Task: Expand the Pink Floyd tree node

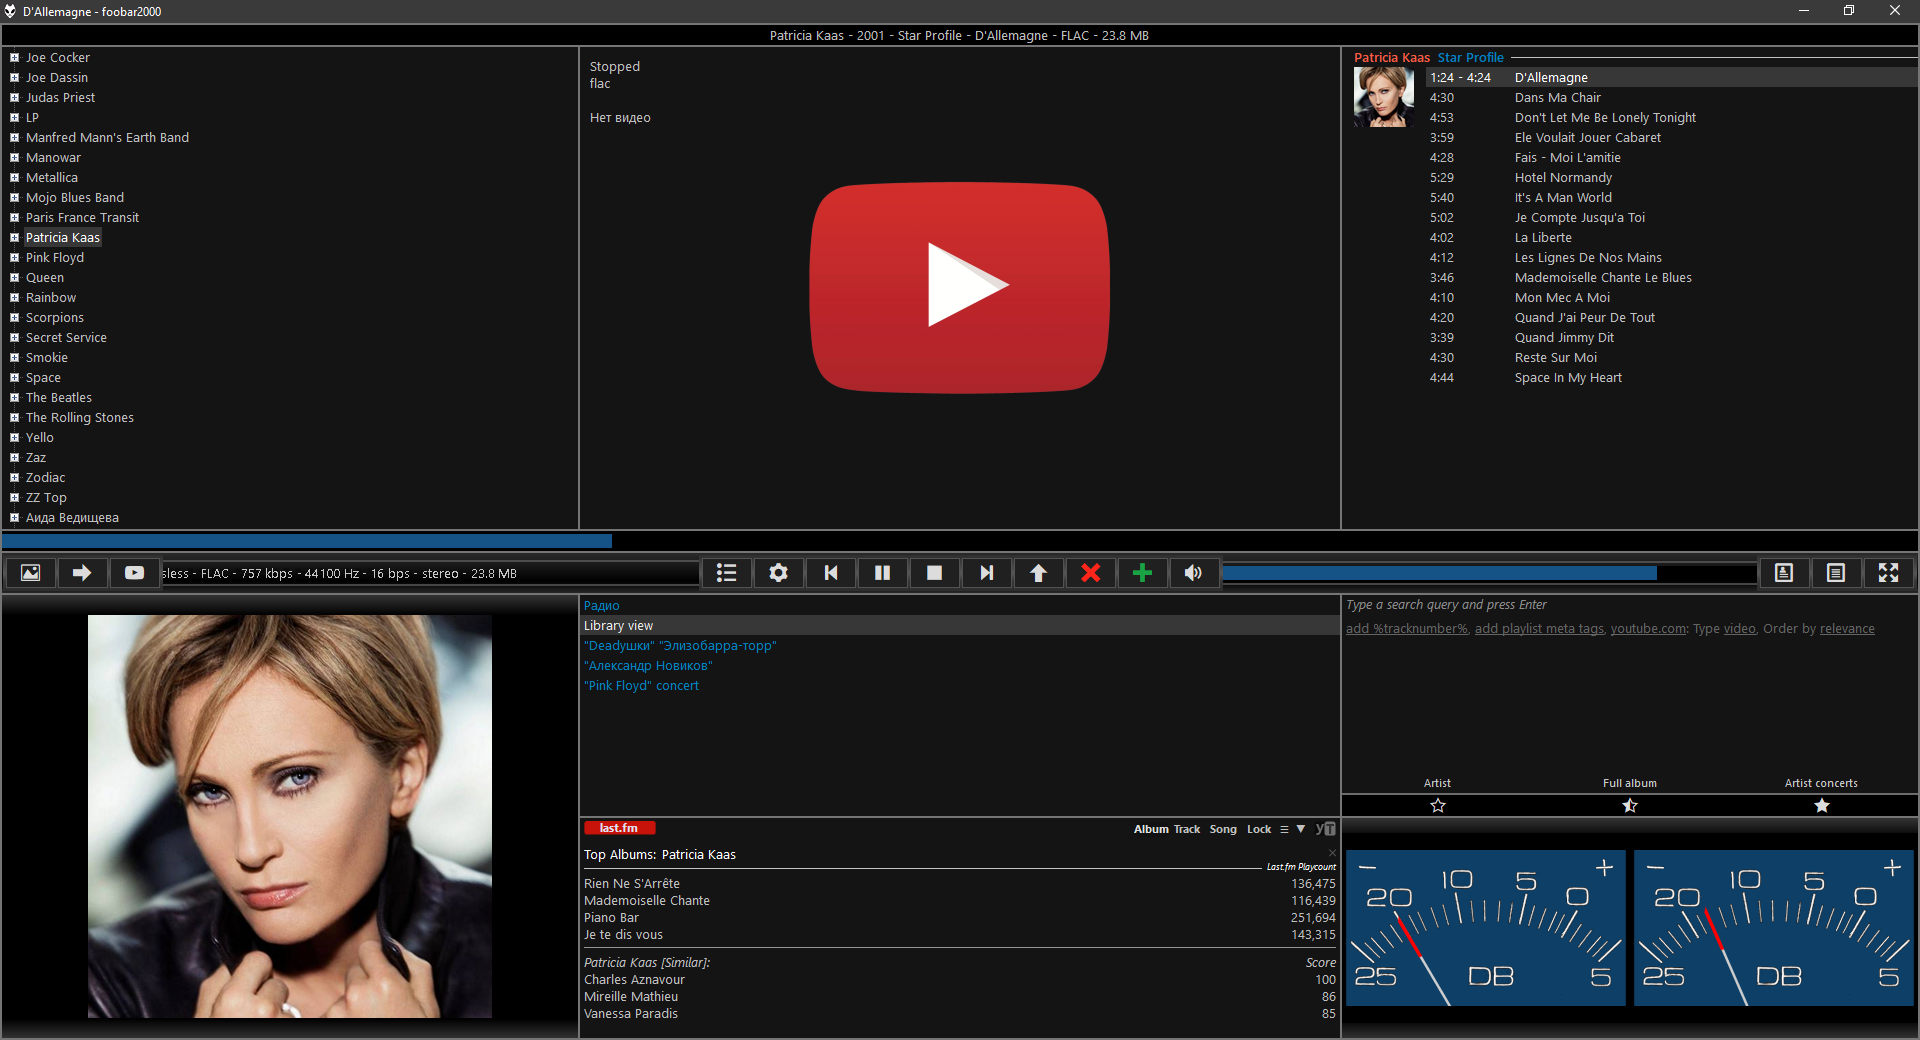Action: coord(15,258)
